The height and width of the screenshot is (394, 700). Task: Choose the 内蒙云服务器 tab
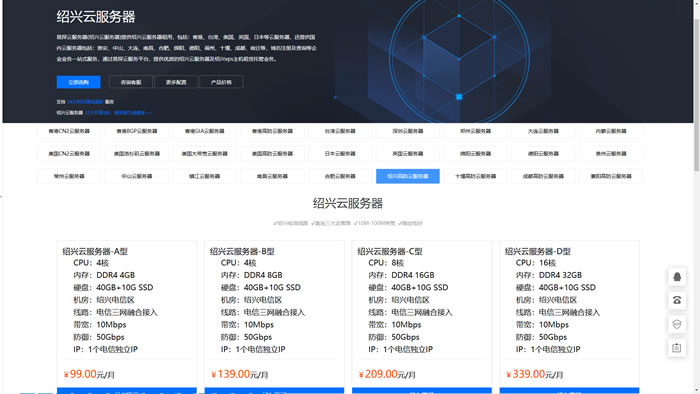[611, 131]
